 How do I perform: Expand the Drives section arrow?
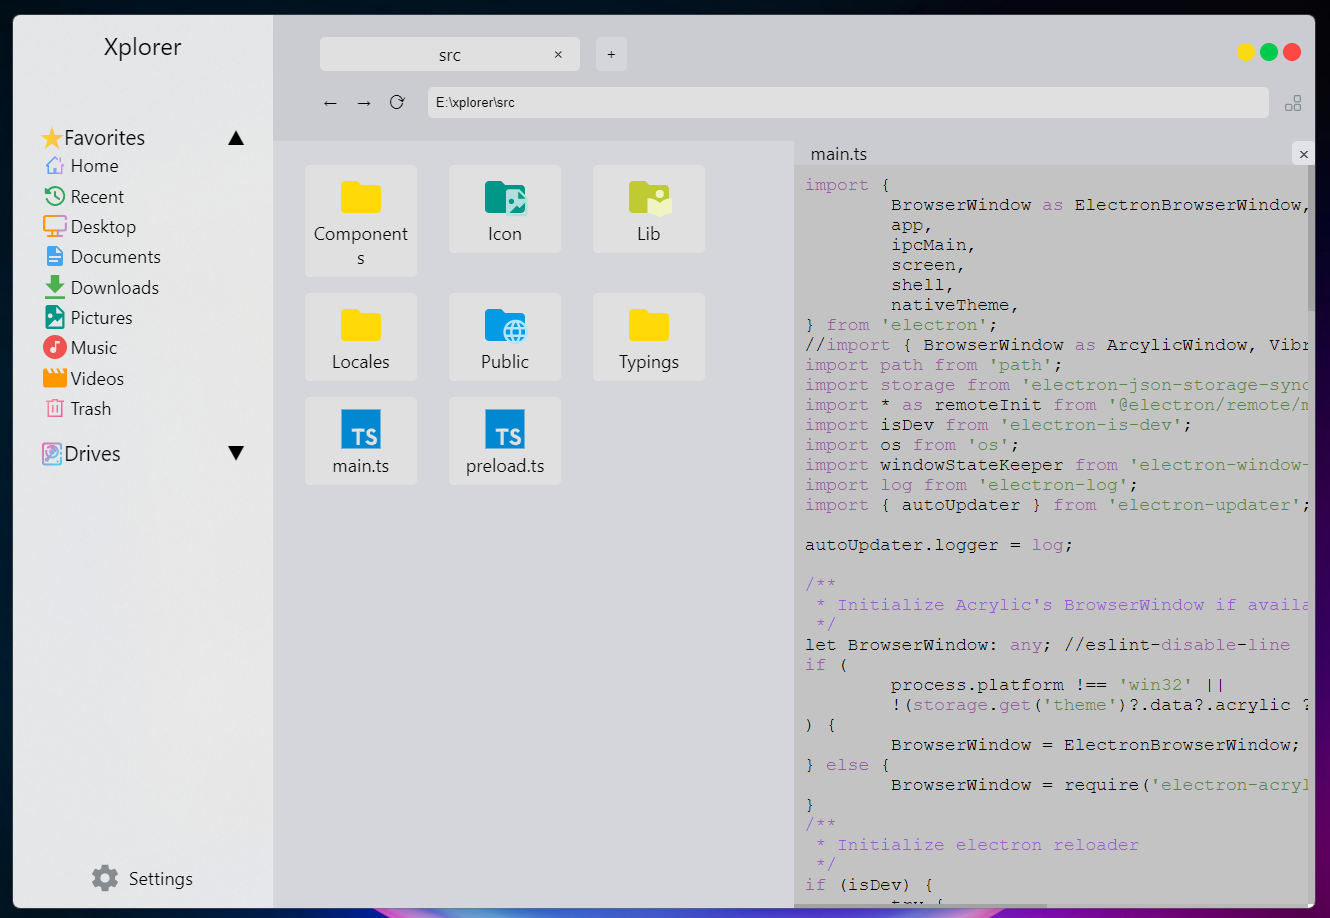coord(236,453)
